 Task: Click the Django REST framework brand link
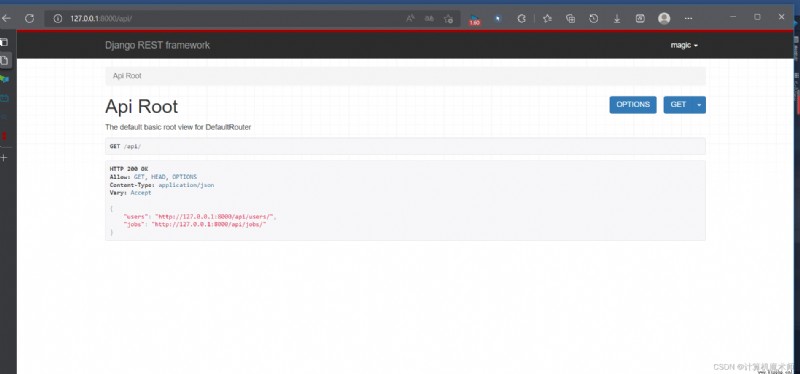tap(157, 45)
